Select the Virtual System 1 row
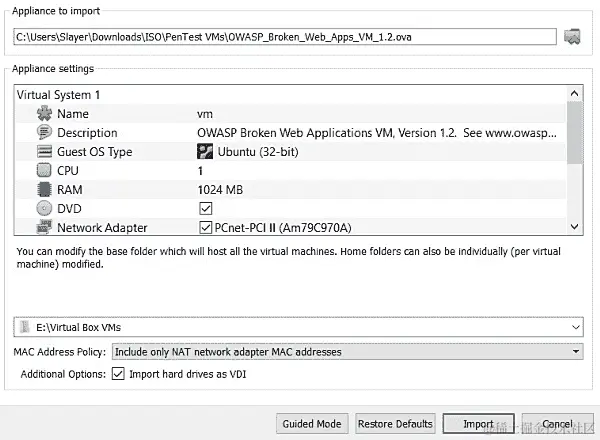 tap(290, 95)
